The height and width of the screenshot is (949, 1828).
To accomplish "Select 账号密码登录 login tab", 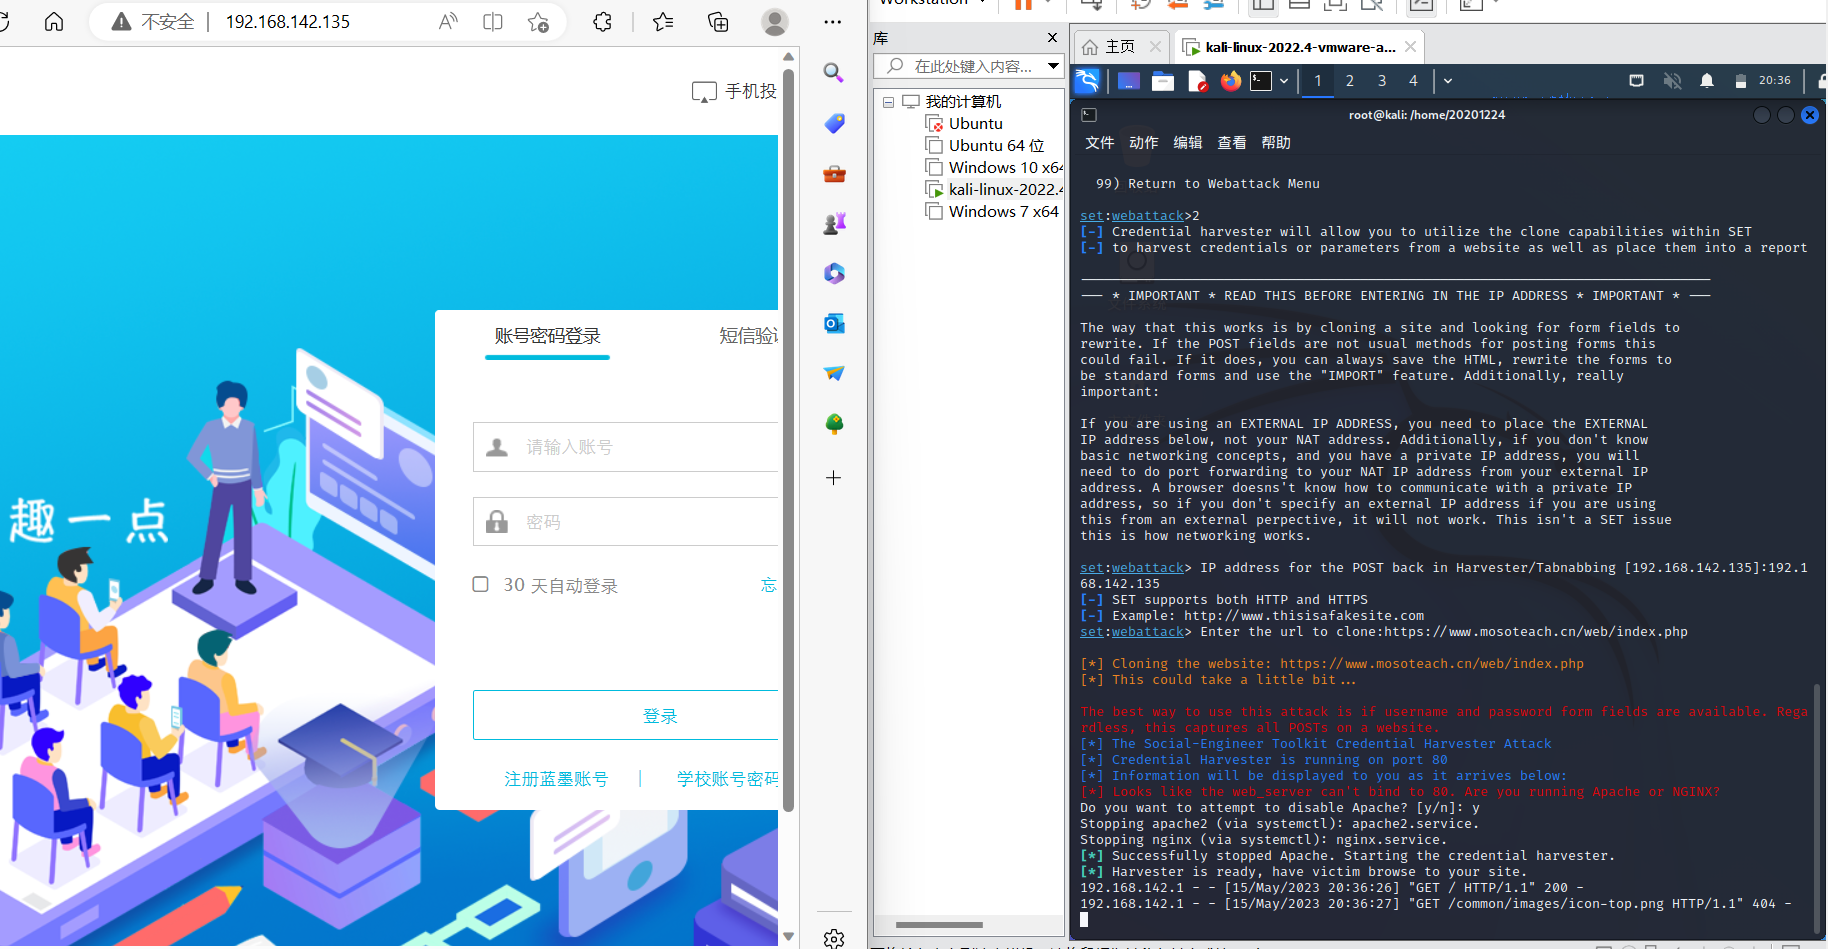I will (x=548, y=336).
